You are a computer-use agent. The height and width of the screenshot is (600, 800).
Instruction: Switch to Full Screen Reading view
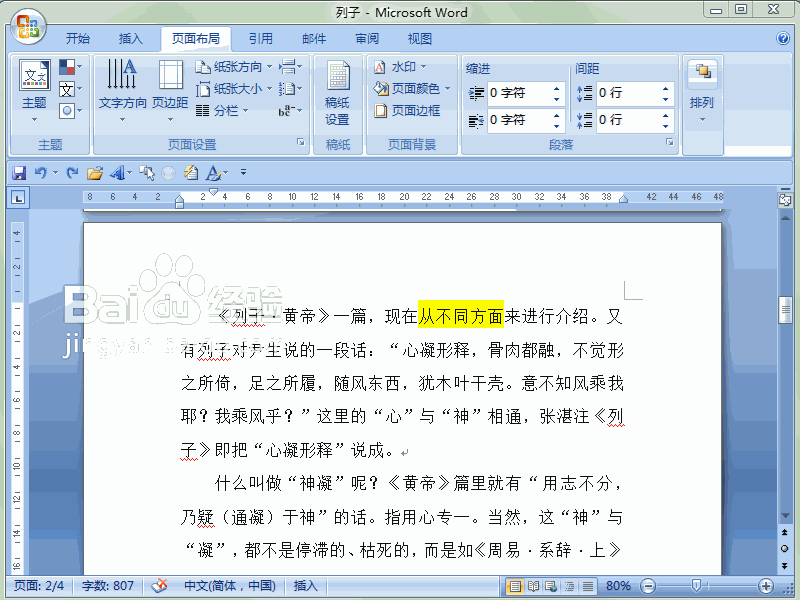tap(533, 586)
